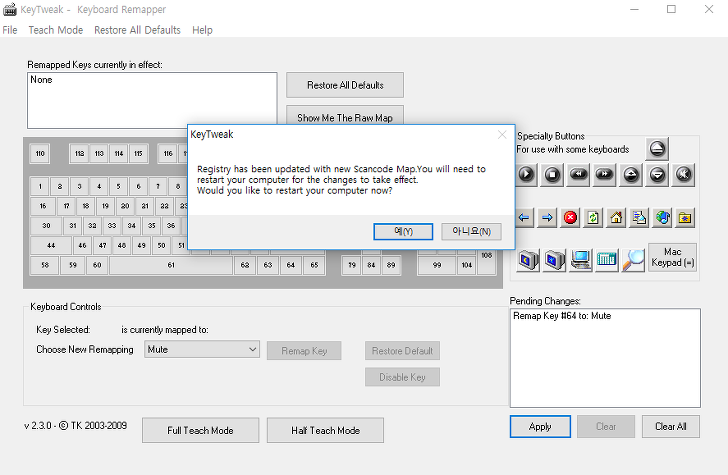Select keyboard key 115
Screen dimensions: 728x475
(x=138, y=154)
